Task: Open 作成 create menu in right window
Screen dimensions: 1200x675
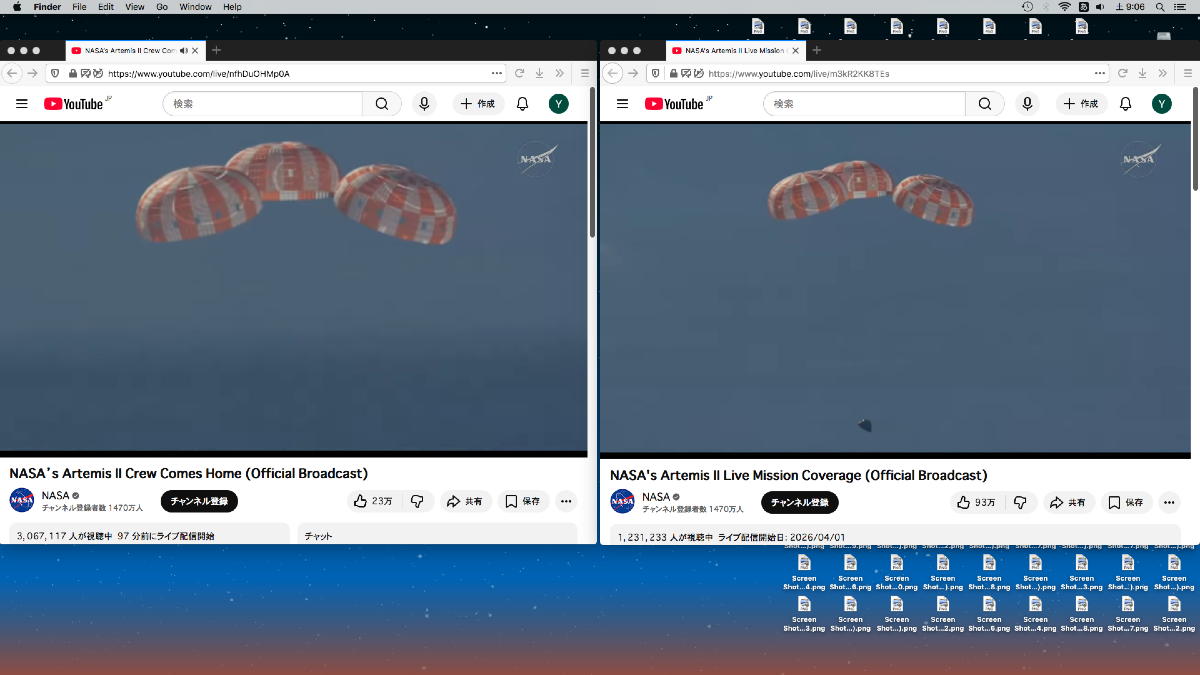Action: 1081,104
